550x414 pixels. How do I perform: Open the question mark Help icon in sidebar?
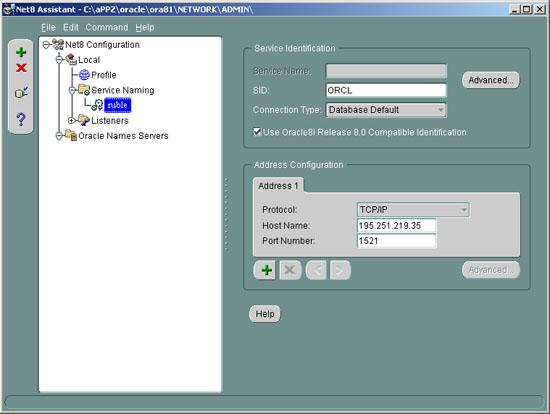pyautogui.click(x=21, y=119)
